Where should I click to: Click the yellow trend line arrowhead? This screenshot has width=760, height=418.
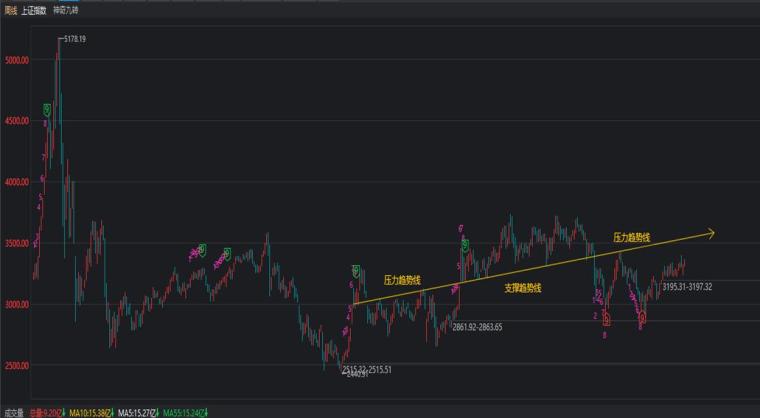click(x=711, y=234)
